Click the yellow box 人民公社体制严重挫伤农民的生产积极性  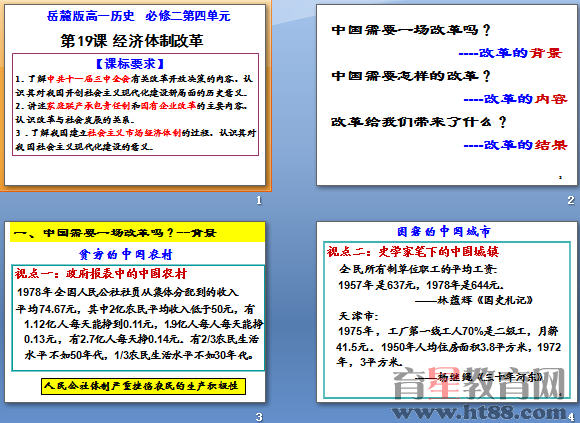pos(143,386)
